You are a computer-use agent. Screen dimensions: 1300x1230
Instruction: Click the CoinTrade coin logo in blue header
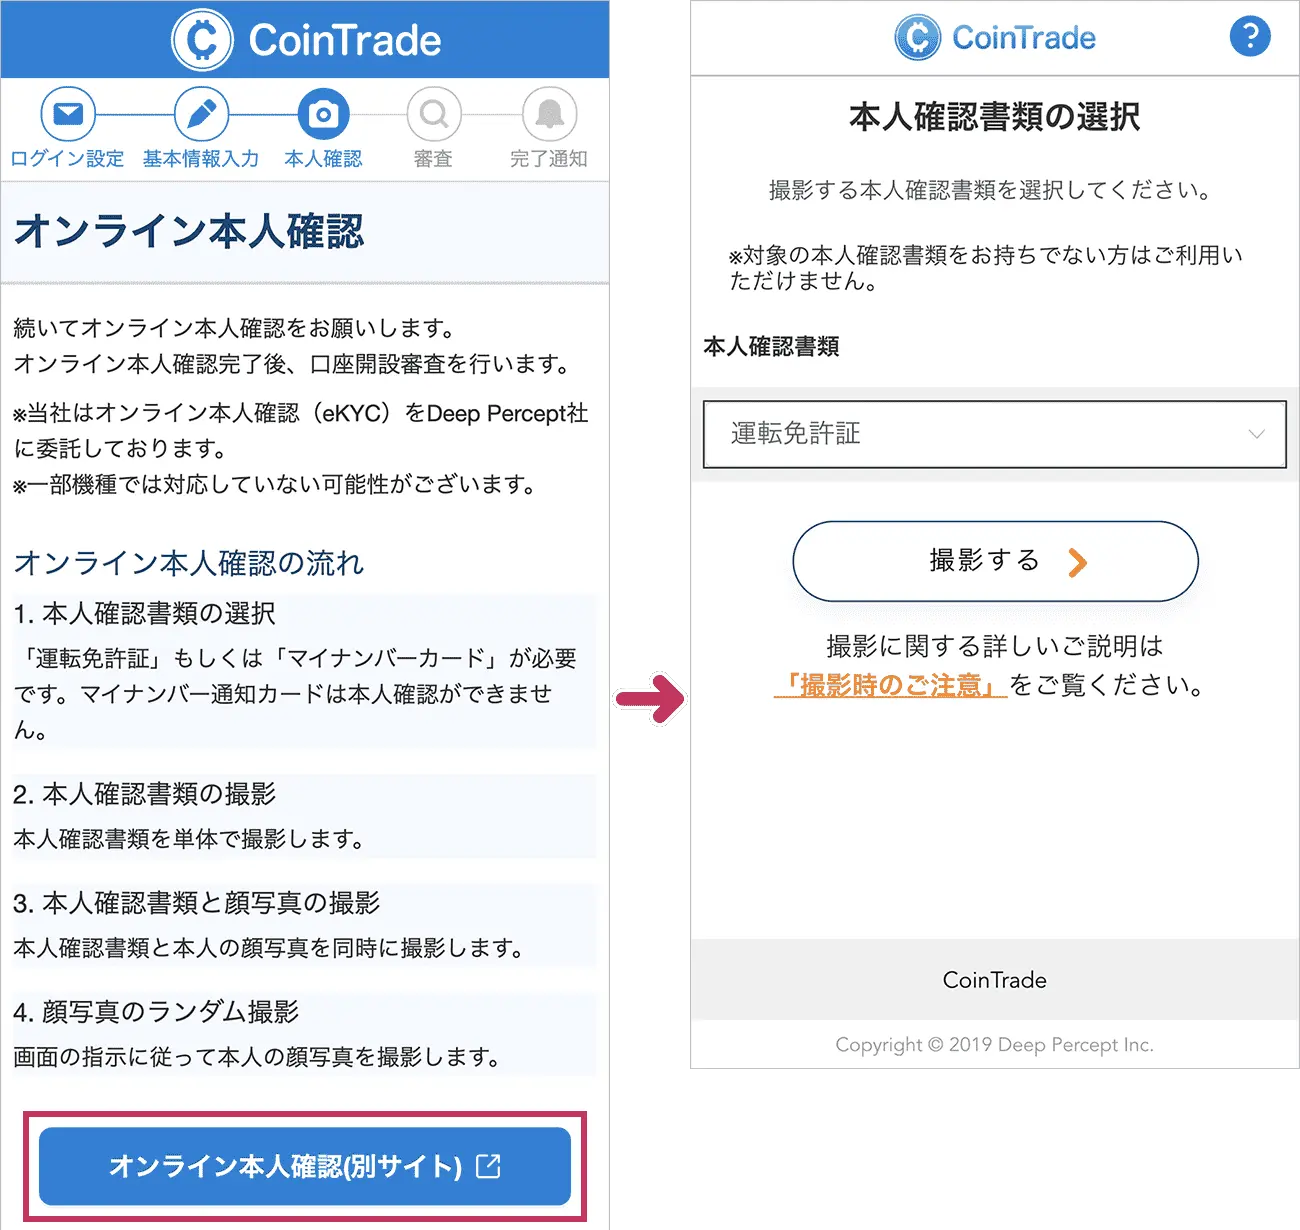(x=202, y=40)
